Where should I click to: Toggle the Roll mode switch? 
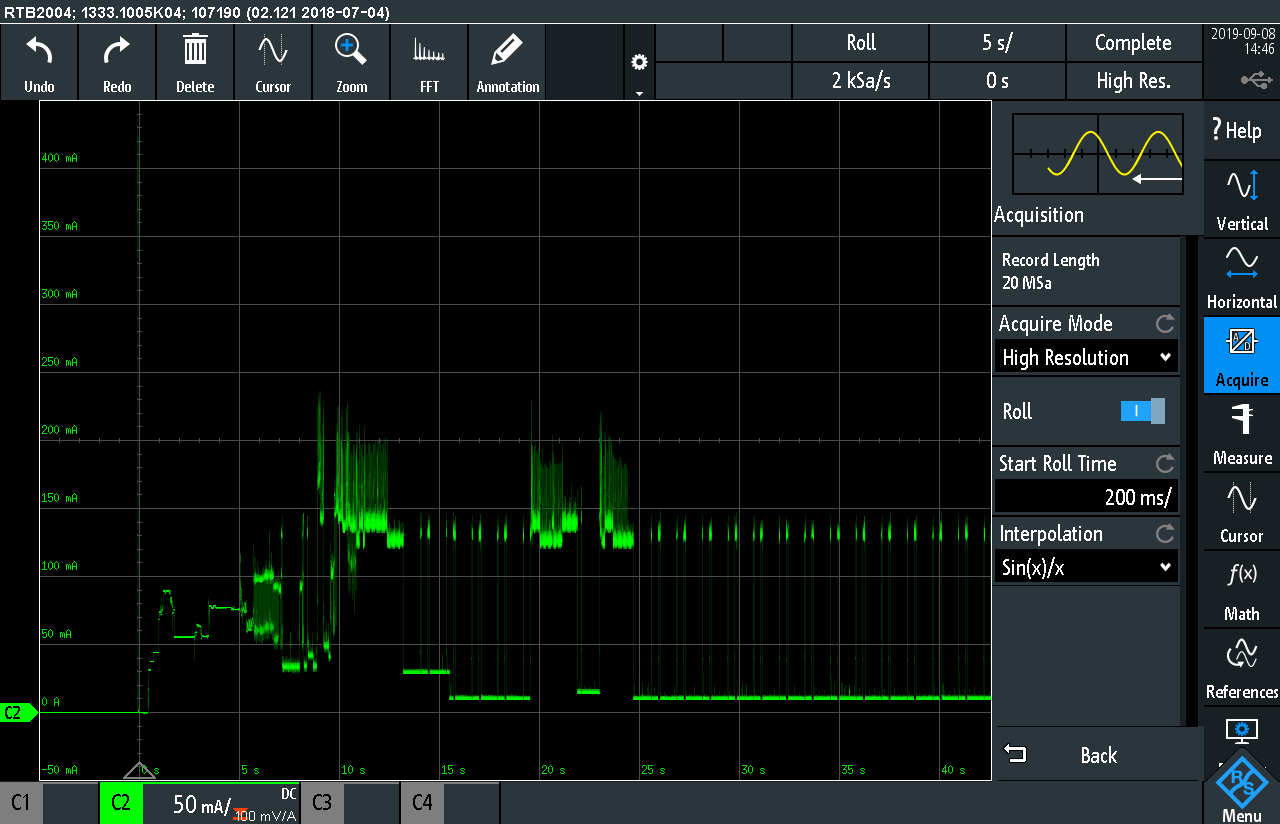(1142, 411)
